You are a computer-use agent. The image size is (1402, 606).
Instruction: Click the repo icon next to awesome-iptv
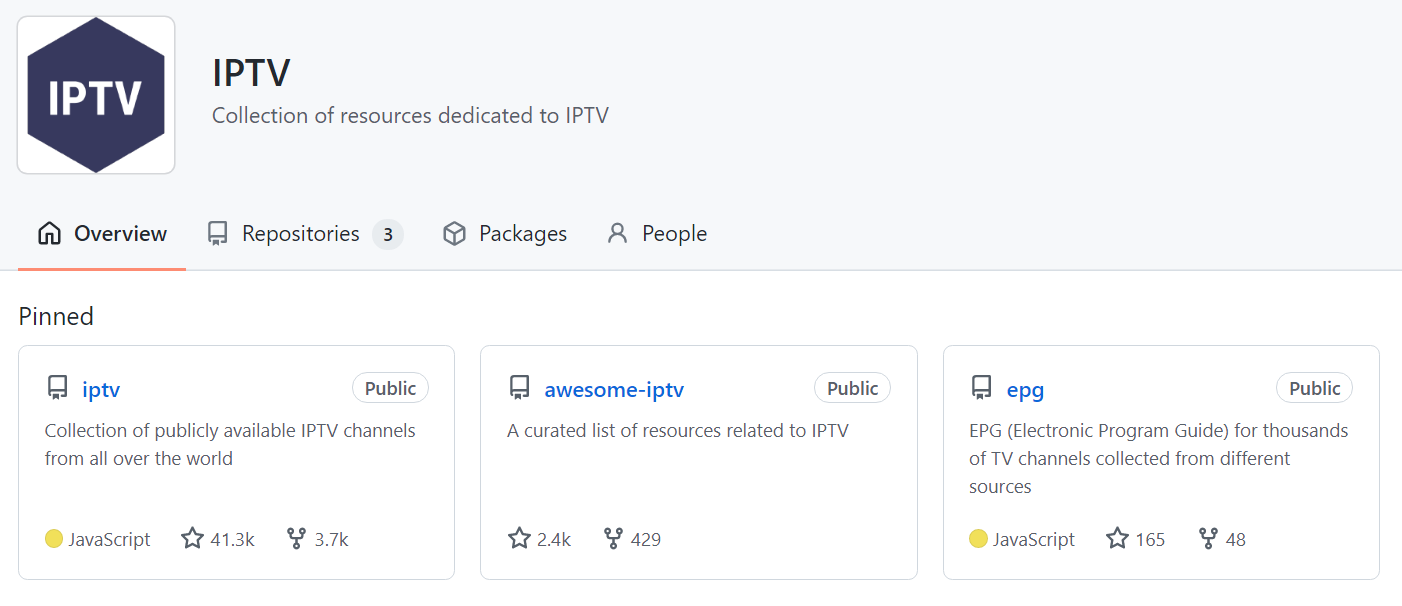[x=520, y=388]
